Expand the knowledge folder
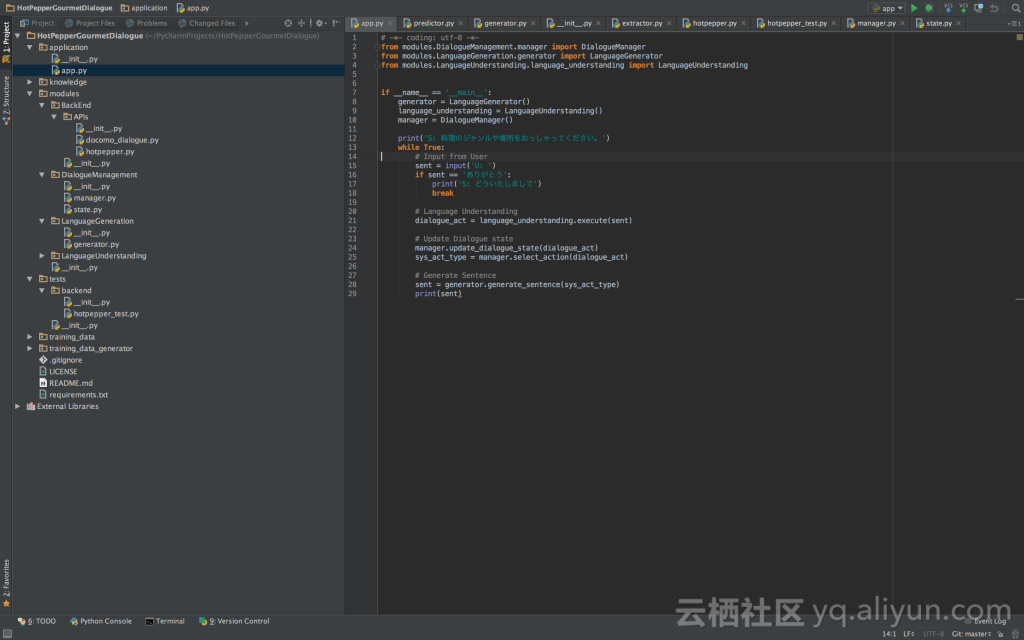This screenshot has width=1024, height=640. point(29,82)
